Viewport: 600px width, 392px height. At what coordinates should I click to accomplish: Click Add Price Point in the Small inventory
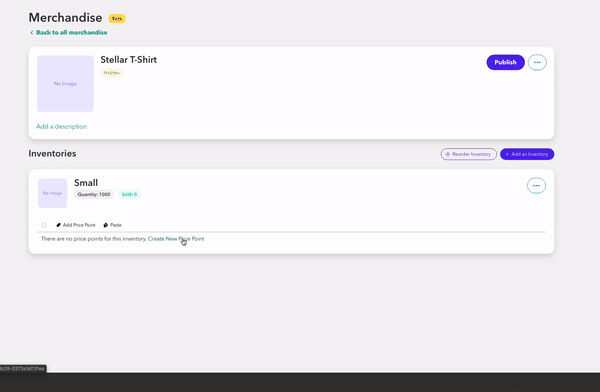[x=76, y=225]
